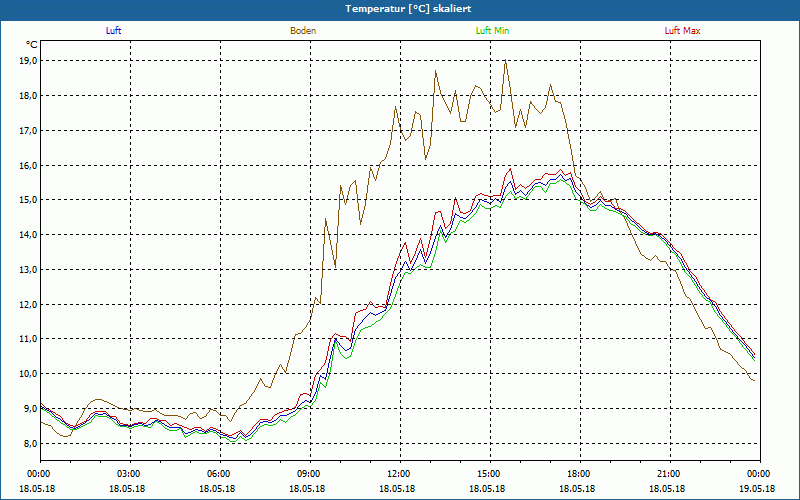Click the 12:00 time axis label
This screenshot has height=500, width=800.
pos(400,474)
